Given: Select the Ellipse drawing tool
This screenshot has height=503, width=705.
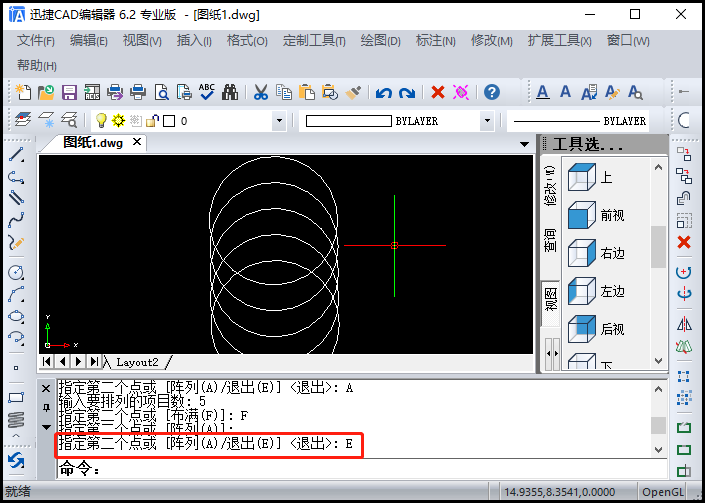Looking at the screenshot, I should point(16,316).
